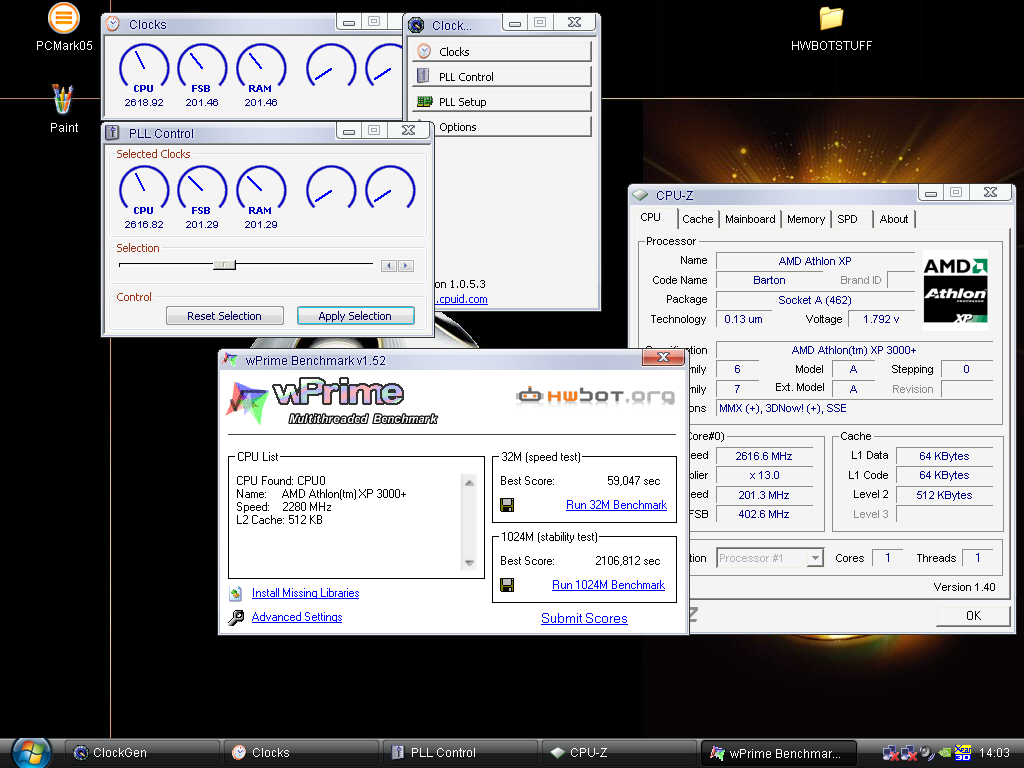This screenshot has height=768, width=1024.
Task: Open the Clocks button in ClockGen
Action: (502, 52)
